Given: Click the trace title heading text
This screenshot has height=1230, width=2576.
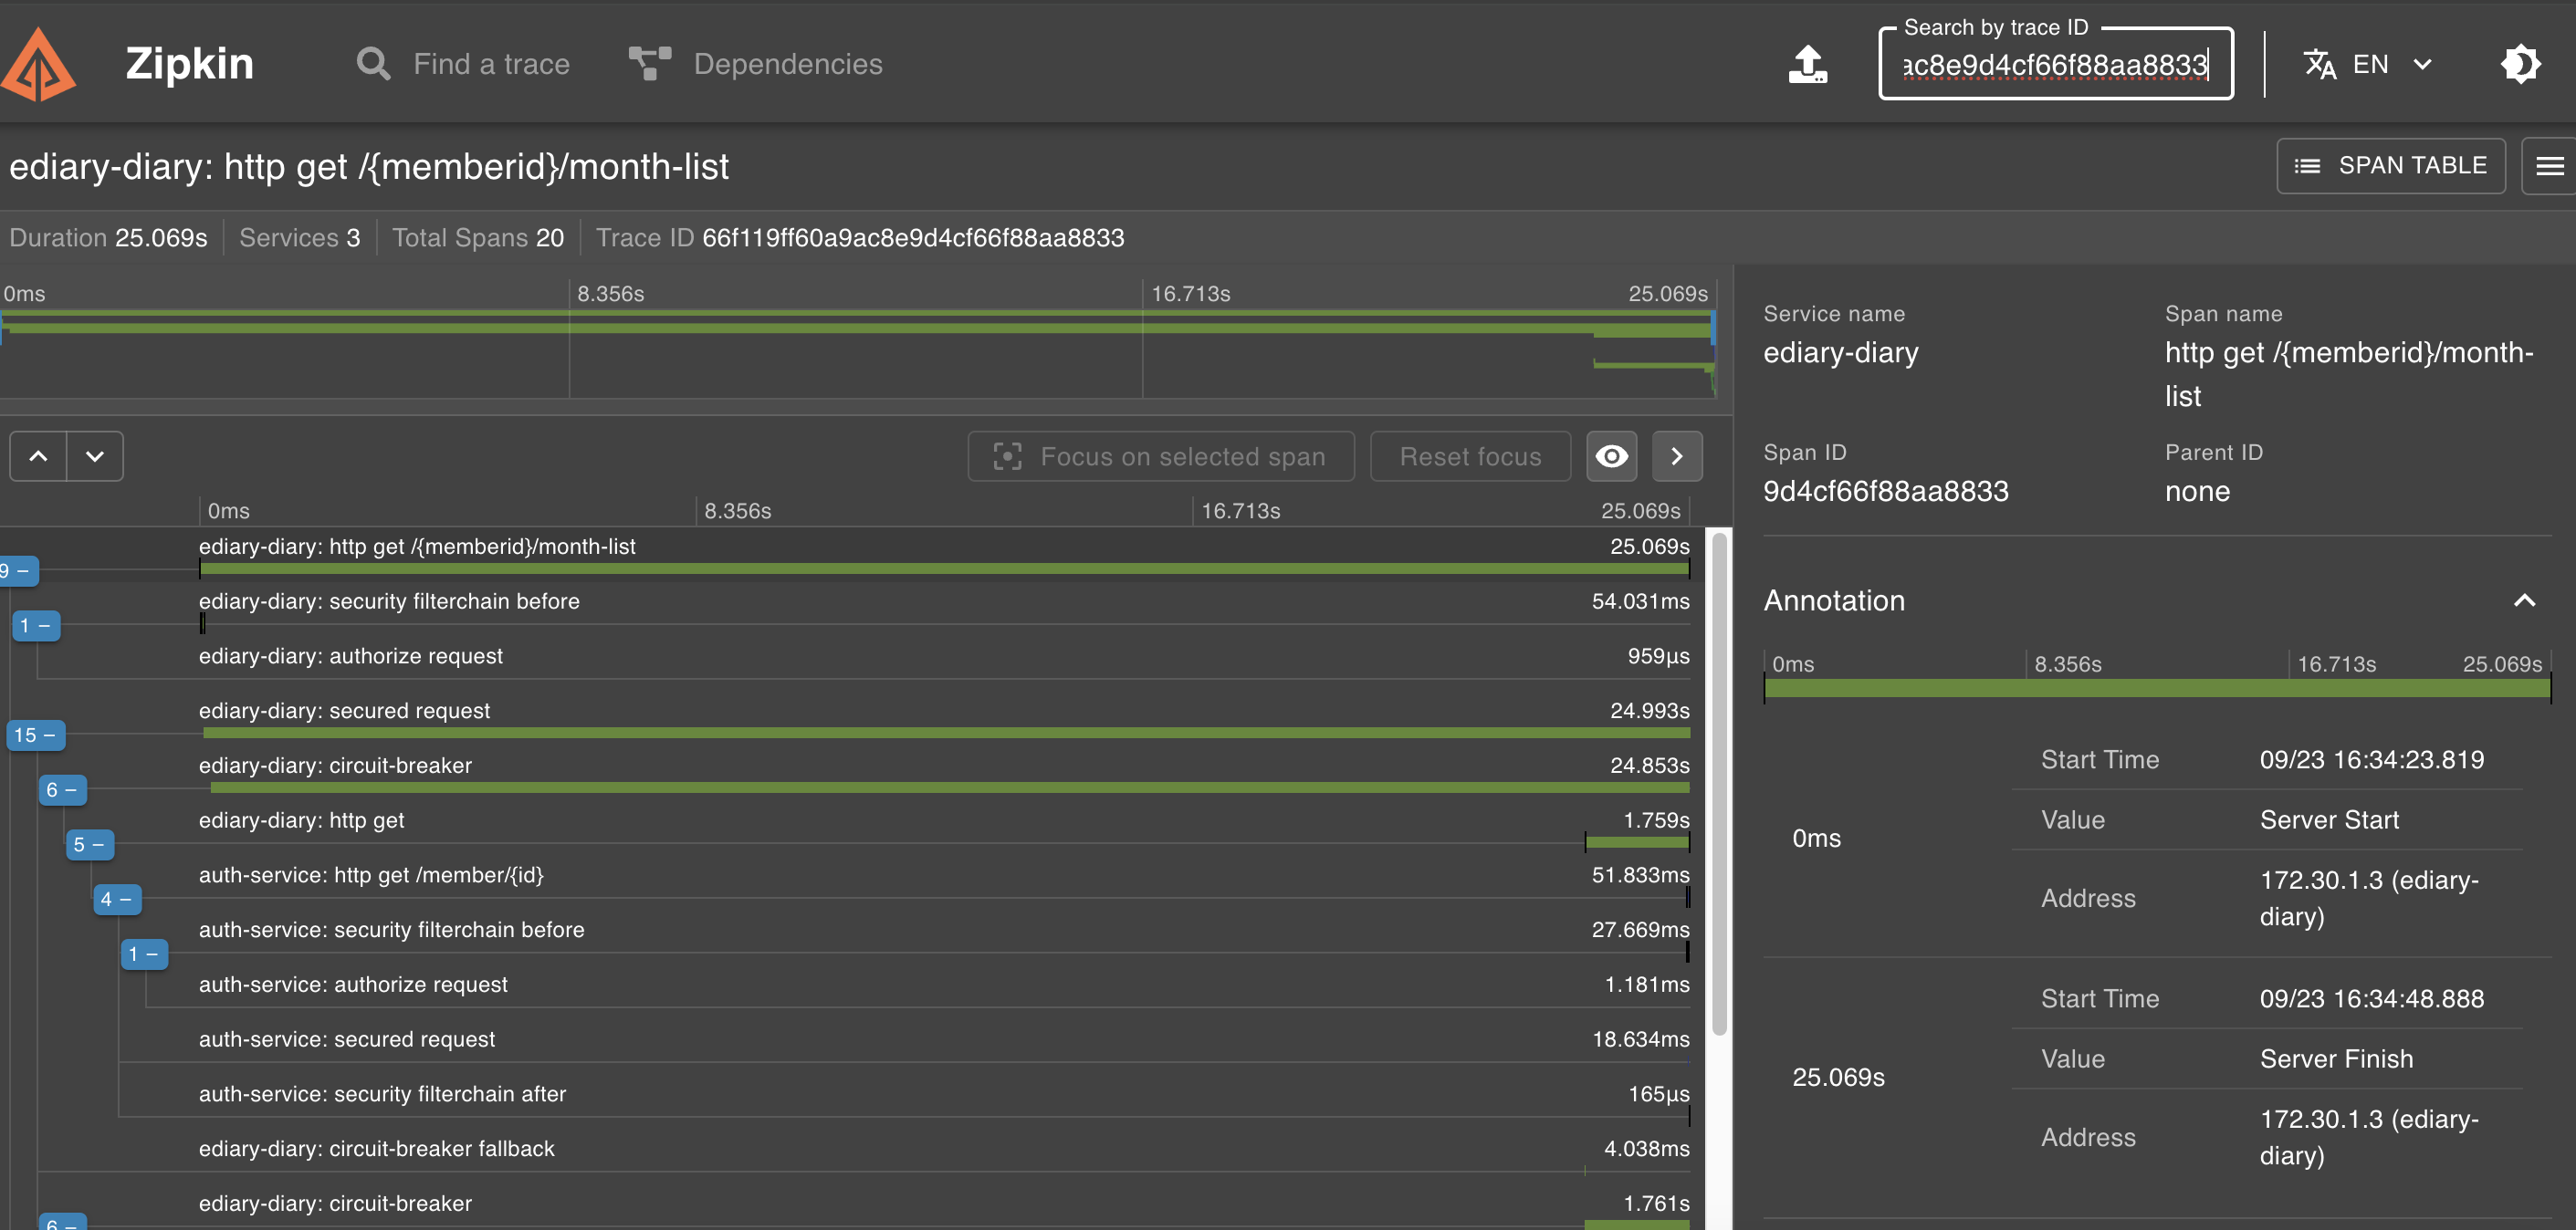Looking at the screenshot, I should pyautogui.click(x=369, y=167).
